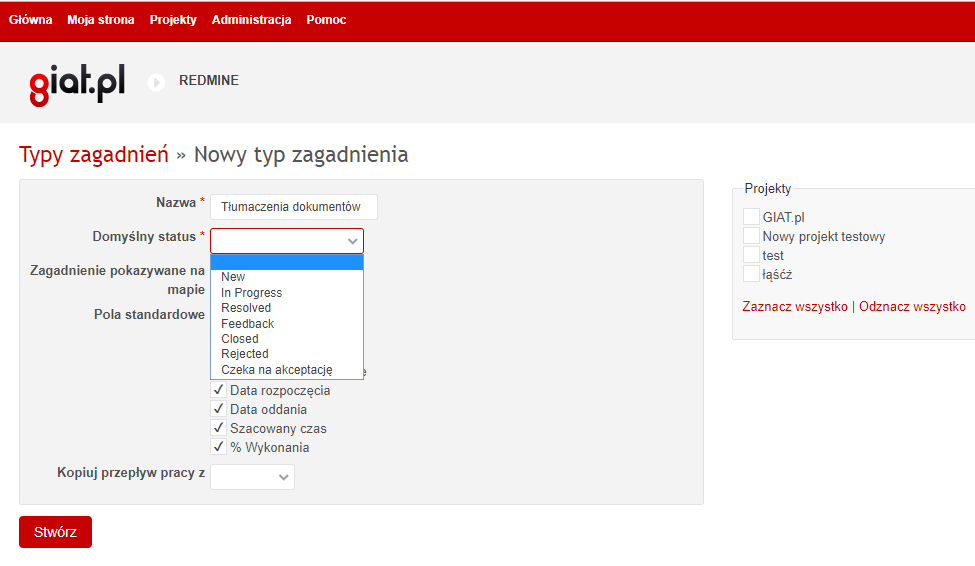
Task: Click the Projekty fieldset legend
Action: point(767,188)
